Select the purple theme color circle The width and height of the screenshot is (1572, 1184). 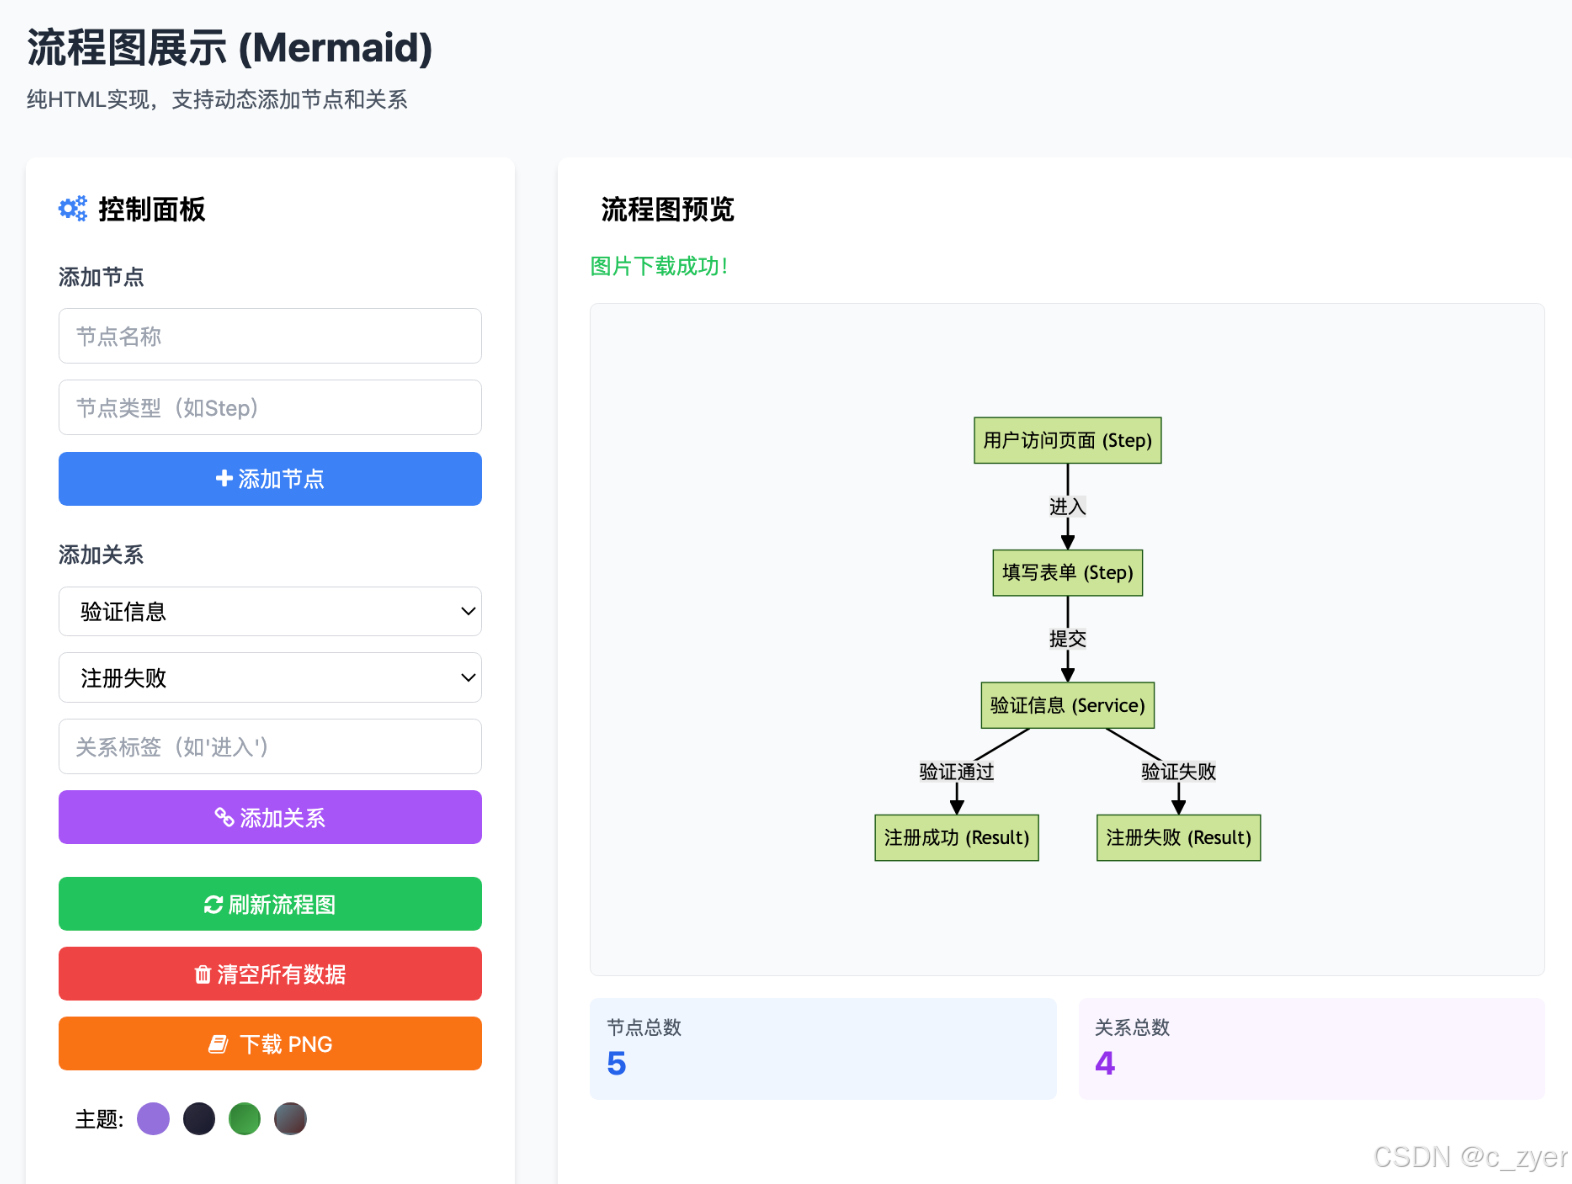[153, 1119]
